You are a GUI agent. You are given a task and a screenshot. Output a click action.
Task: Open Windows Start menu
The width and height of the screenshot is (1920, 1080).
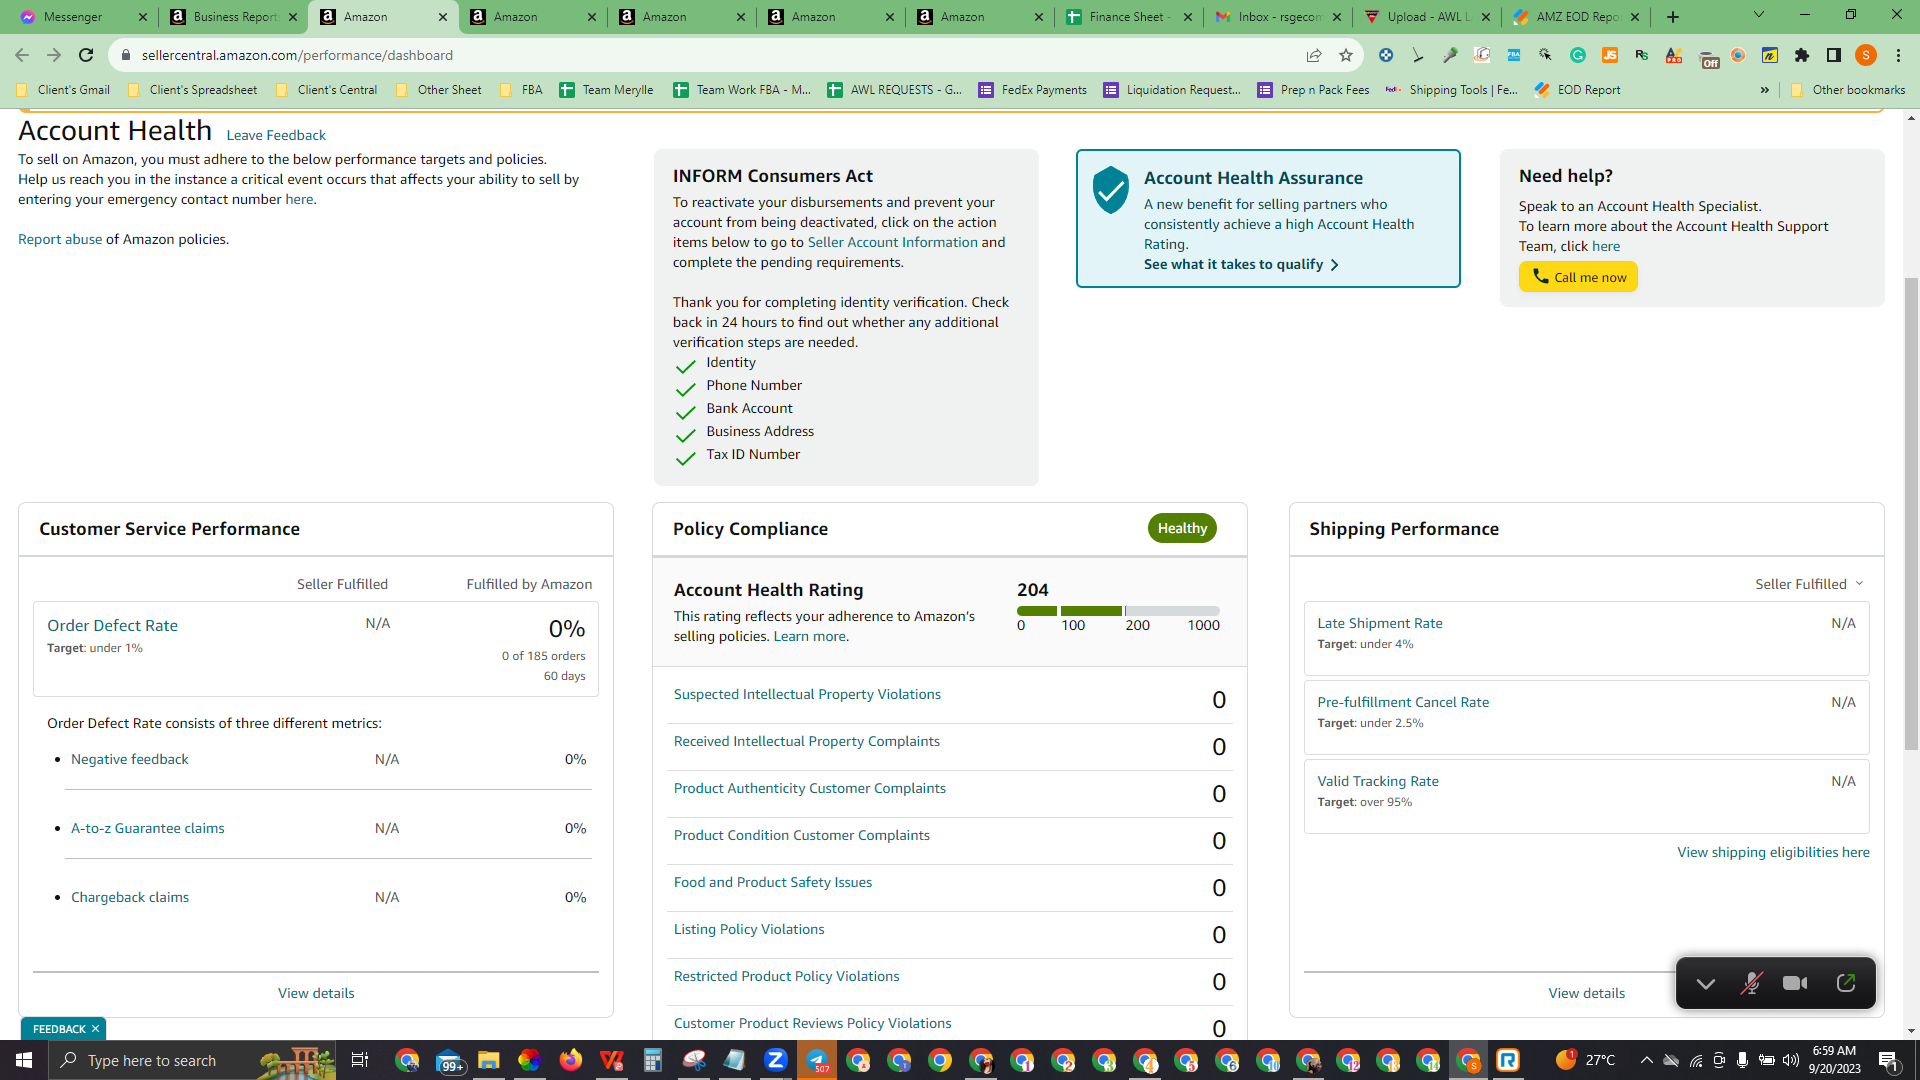(x=24, y=1060)
